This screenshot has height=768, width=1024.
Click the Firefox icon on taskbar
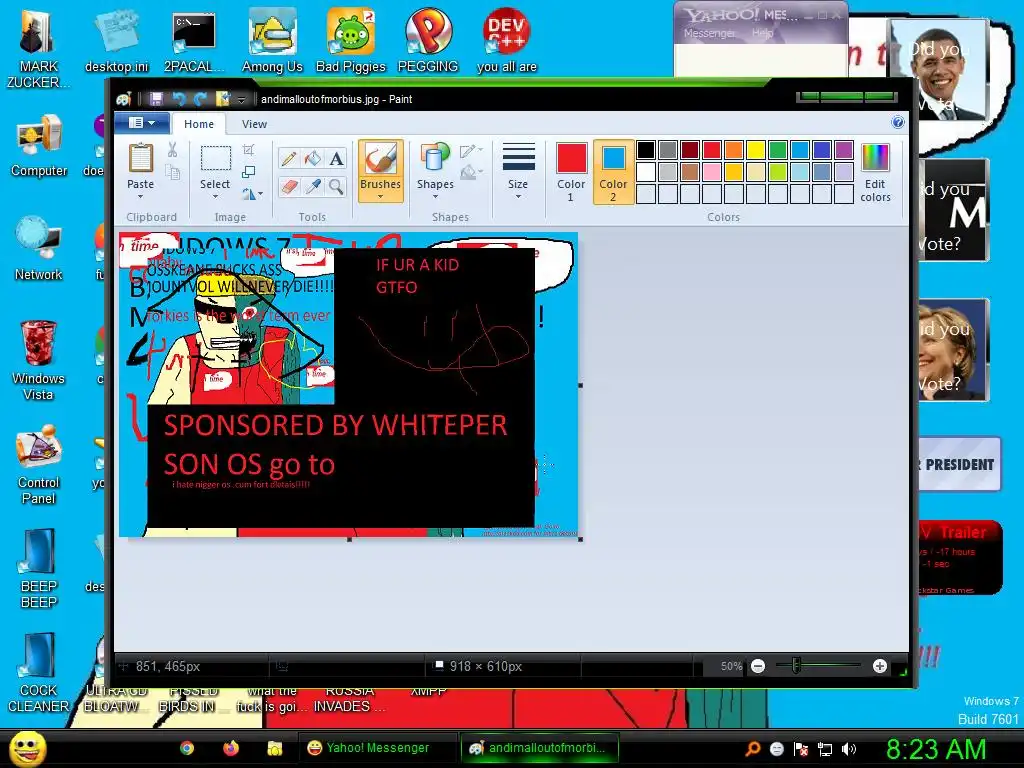(231, 748)
